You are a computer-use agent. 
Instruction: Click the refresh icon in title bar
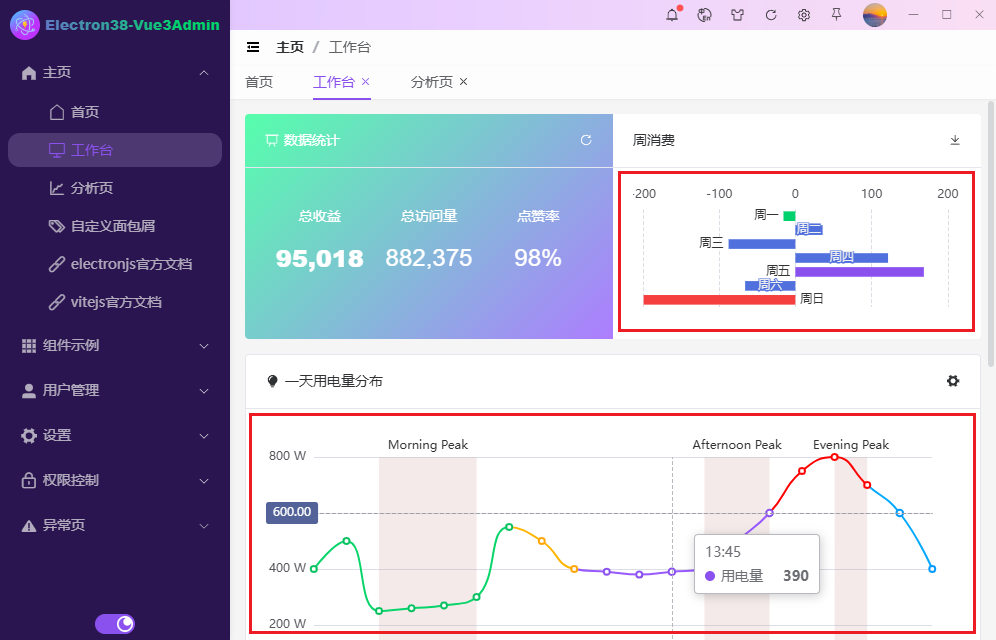tap(771, 15)
